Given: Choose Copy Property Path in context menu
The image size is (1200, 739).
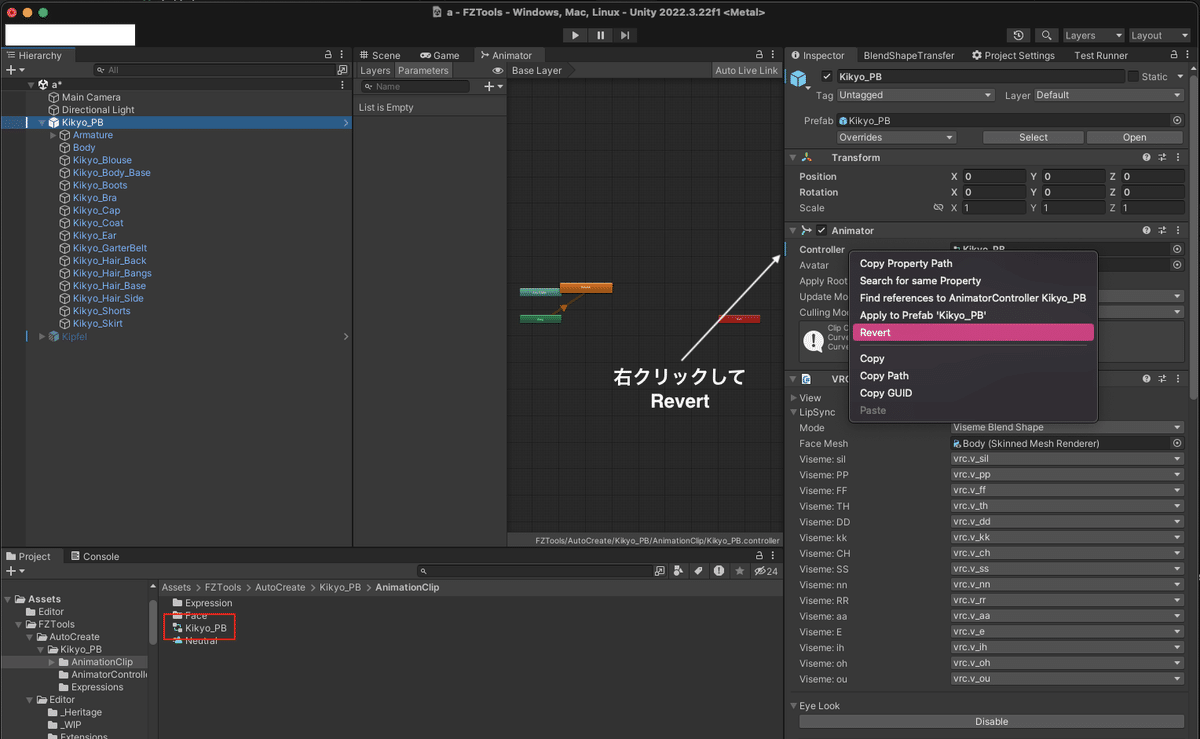Looking at the screenshot, I should pos(906,264).
